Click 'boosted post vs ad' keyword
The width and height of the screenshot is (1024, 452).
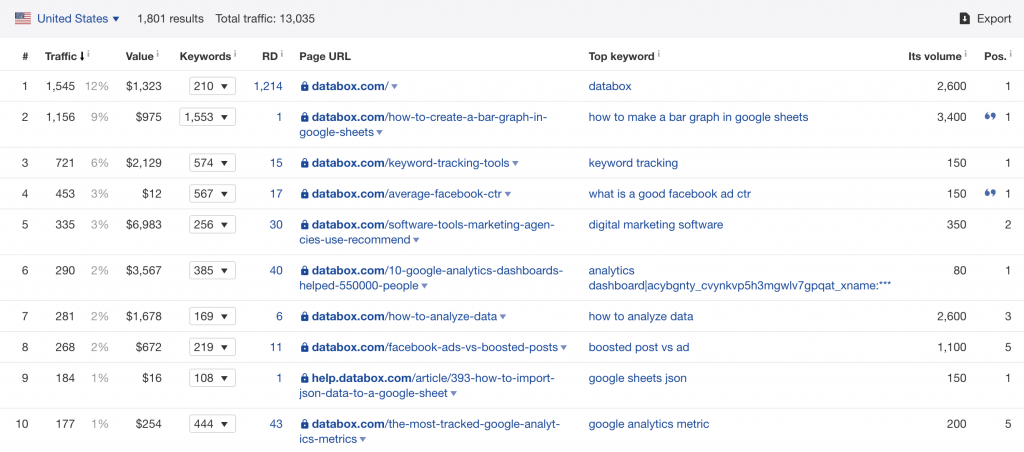coord(639,347)
